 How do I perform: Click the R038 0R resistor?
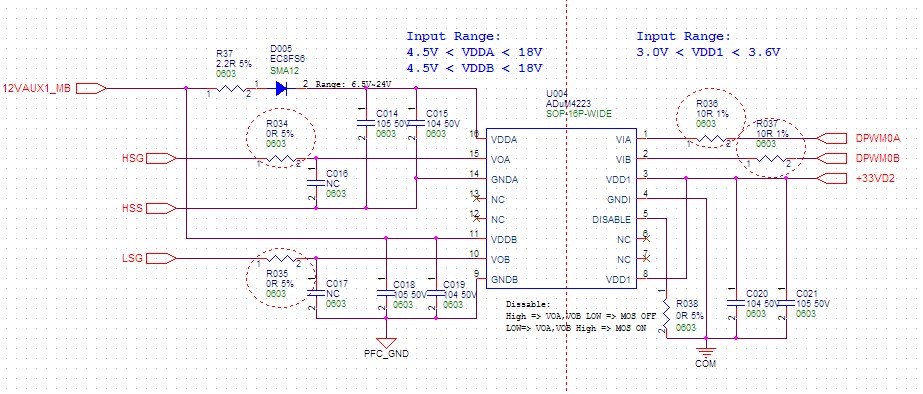click(666, 312)
